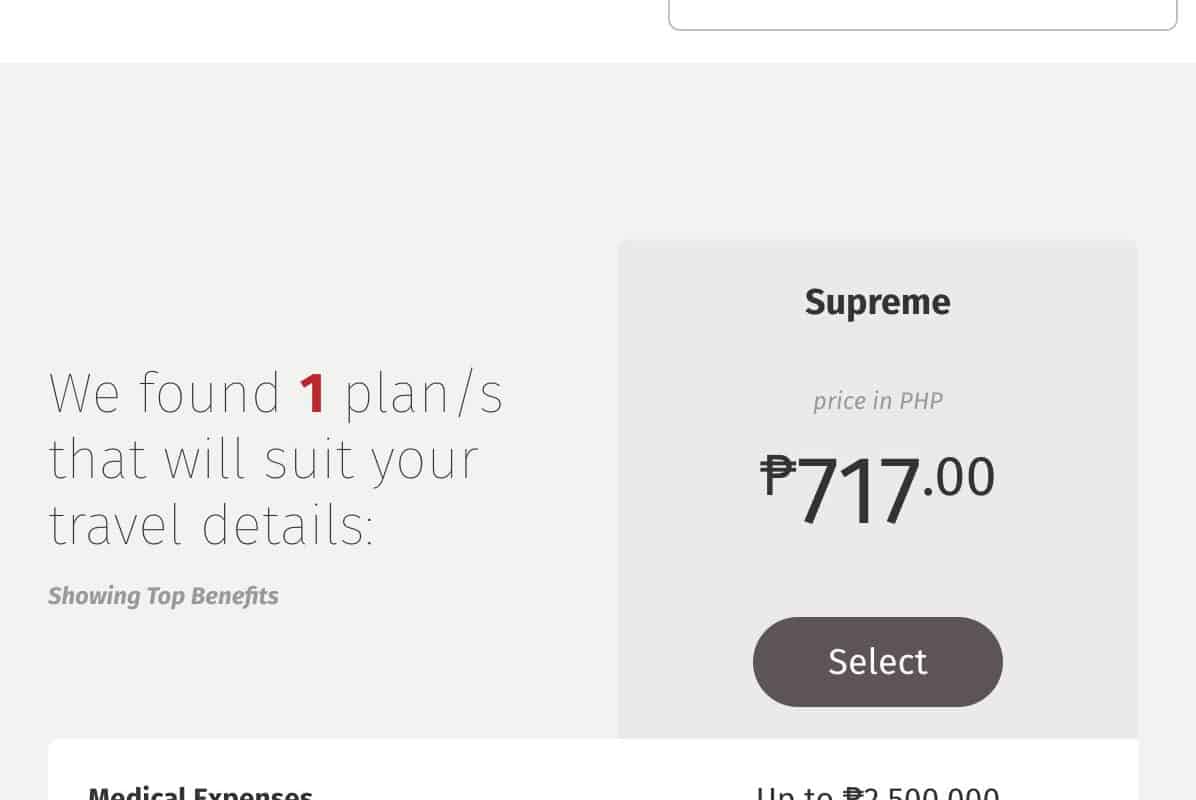The height and width of the screenshot is (800, 1196).
Task: Click the word 'found' in the heading
Action: tap(210, 393)
